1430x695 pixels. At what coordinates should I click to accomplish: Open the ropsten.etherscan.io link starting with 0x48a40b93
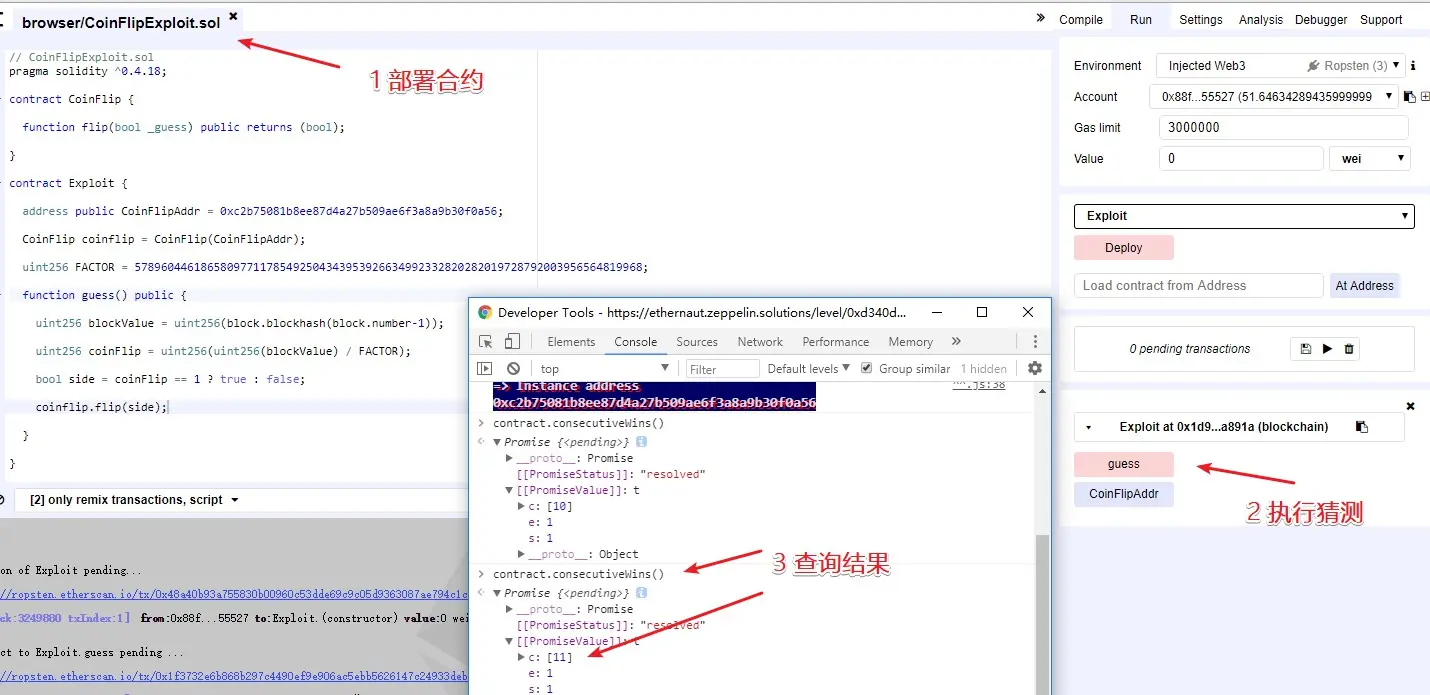pos(234,595)
